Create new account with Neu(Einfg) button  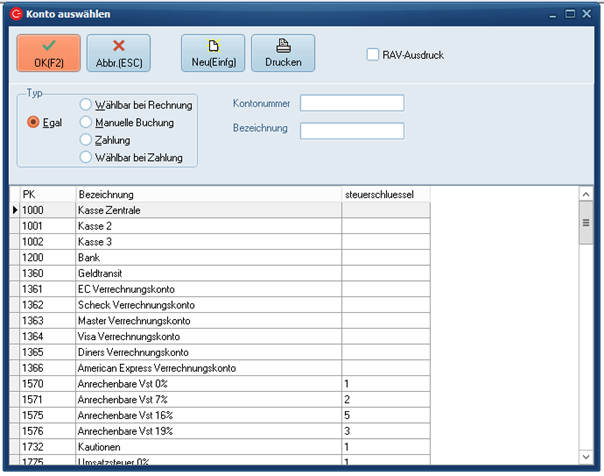point(212,52)
